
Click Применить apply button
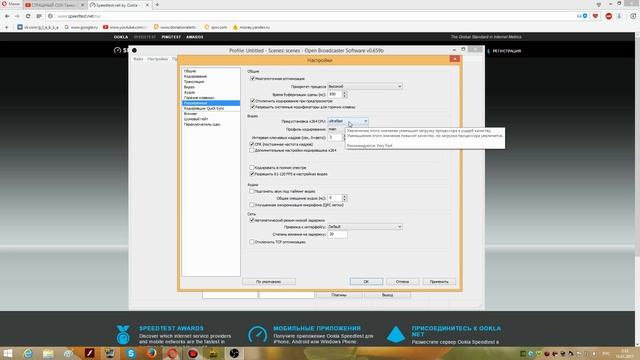point(439,282)
